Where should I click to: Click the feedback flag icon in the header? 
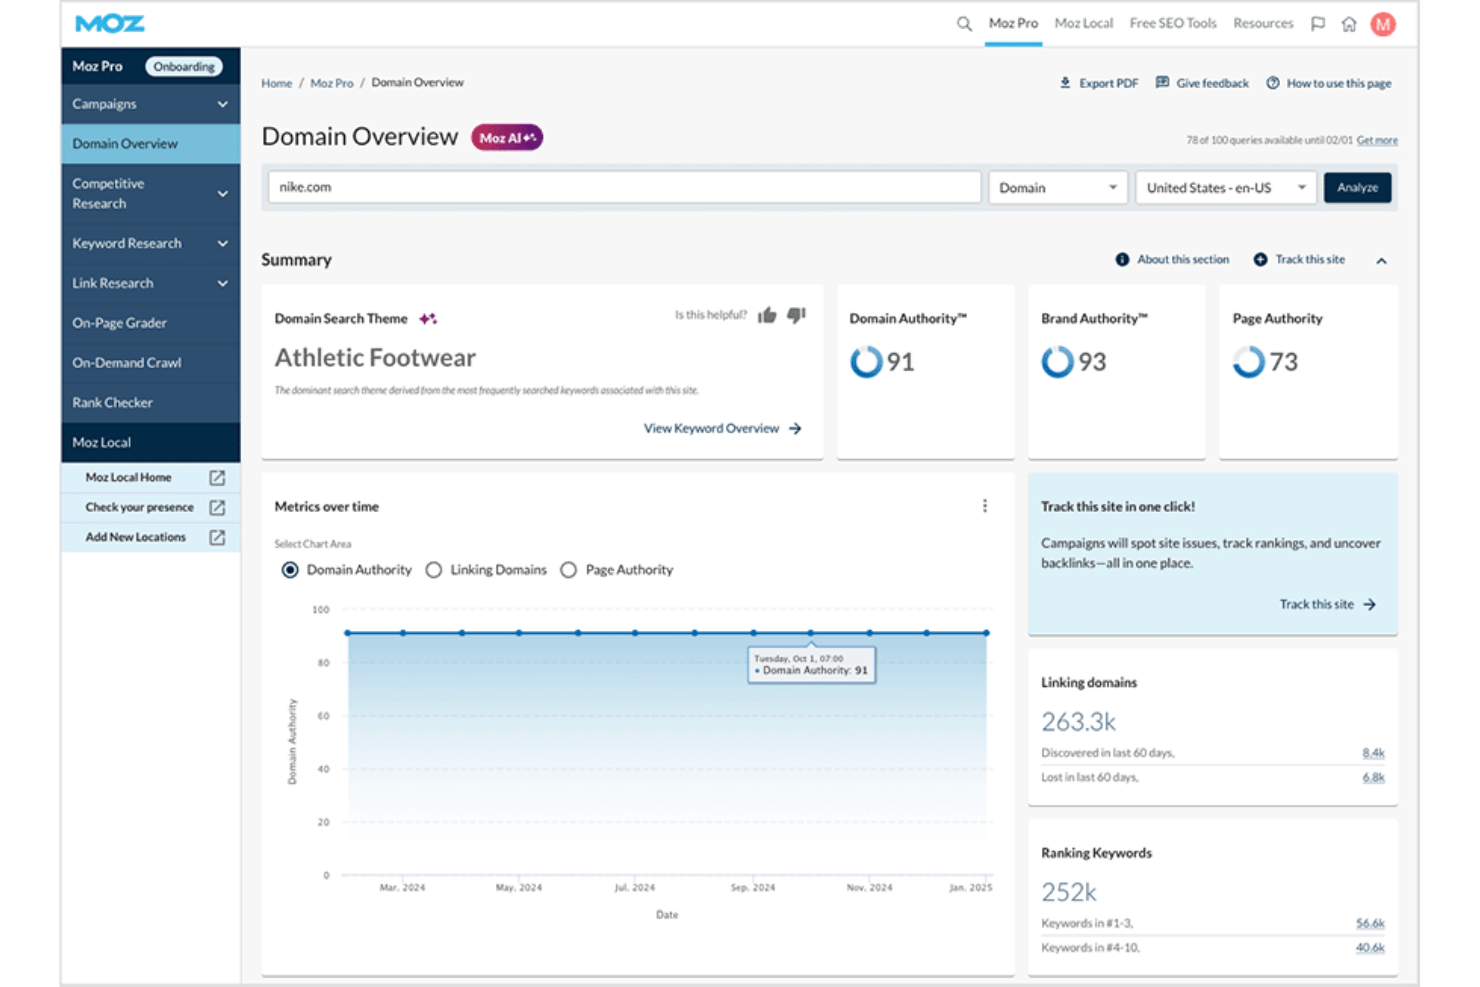1317,22
